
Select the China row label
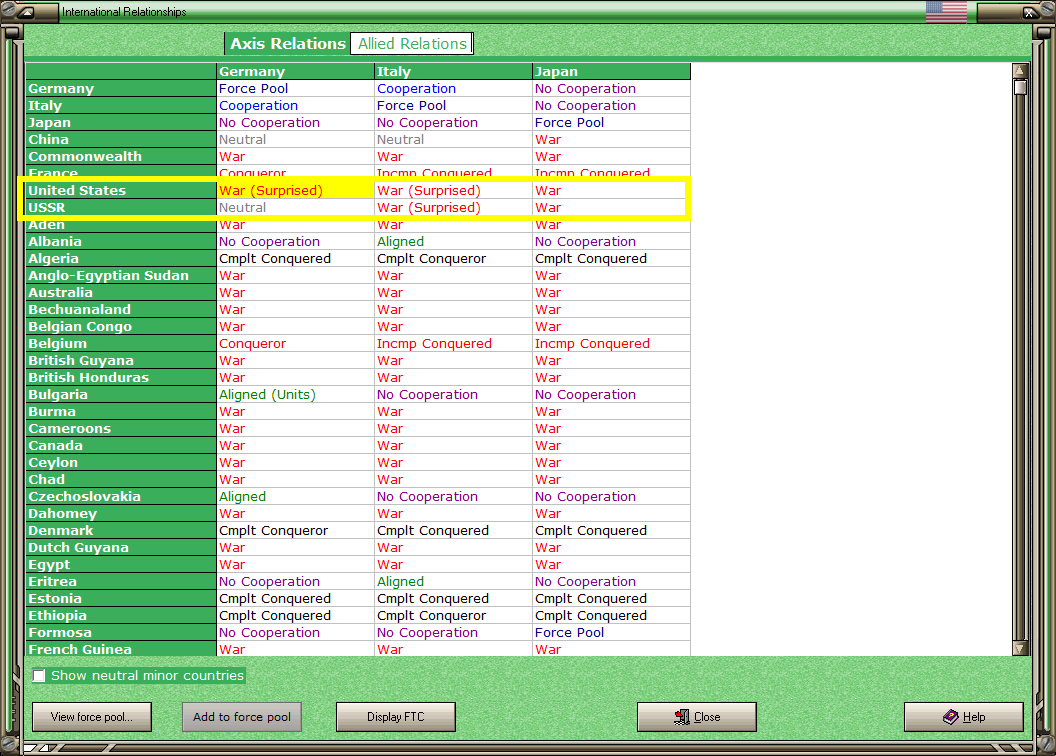[x=121, y=139]
